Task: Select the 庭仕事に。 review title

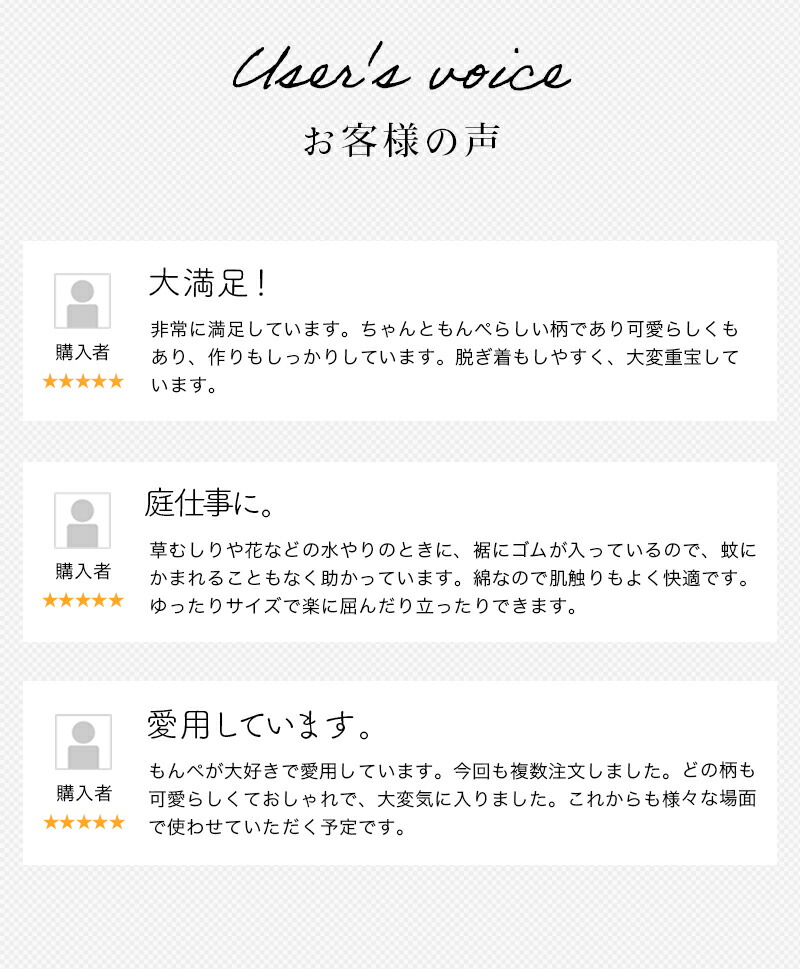Action: pos(209,503)
